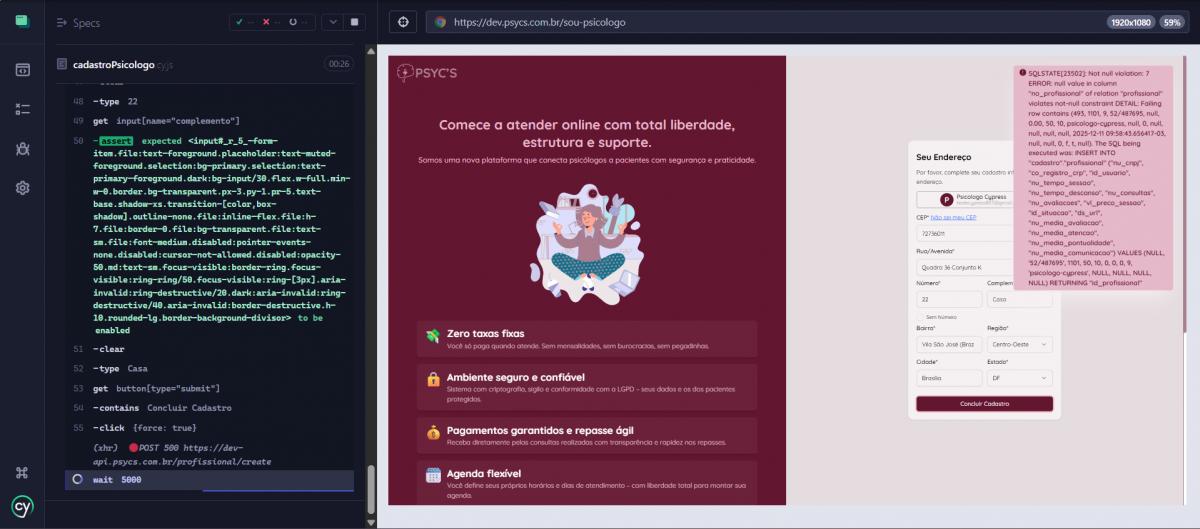Activate the selector playground crosshair
1200x529 pixels.
click(x=402, y=21)
